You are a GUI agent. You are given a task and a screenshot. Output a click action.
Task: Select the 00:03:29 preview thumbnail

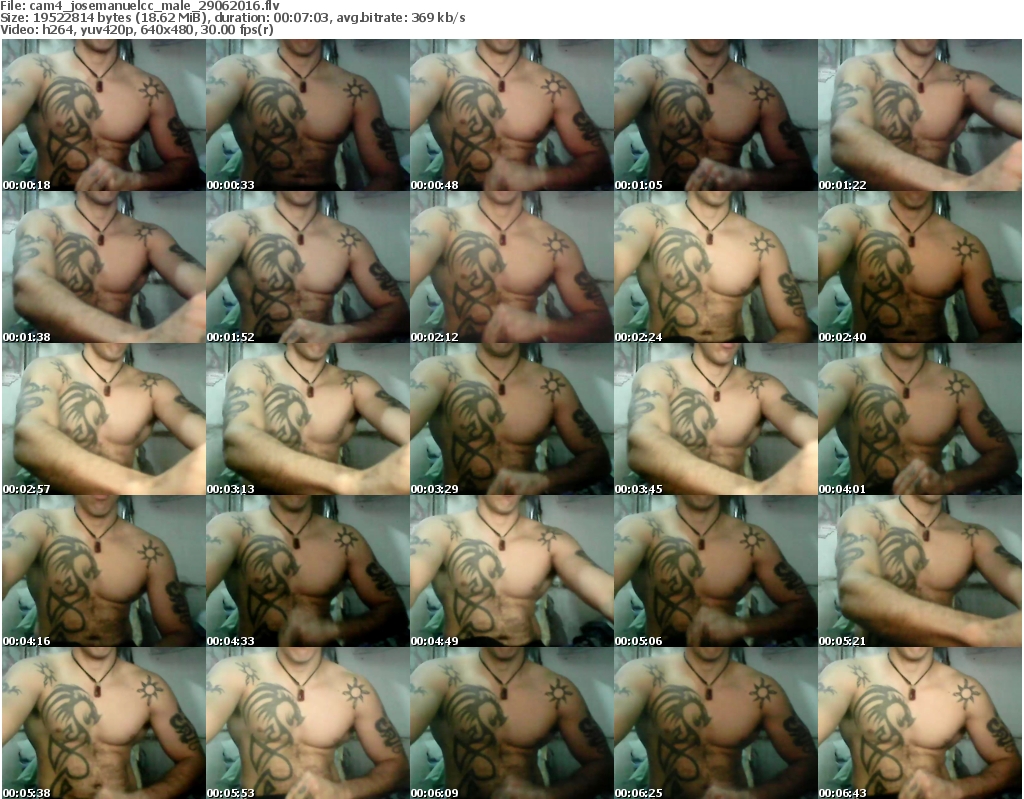tap(511, 419)
